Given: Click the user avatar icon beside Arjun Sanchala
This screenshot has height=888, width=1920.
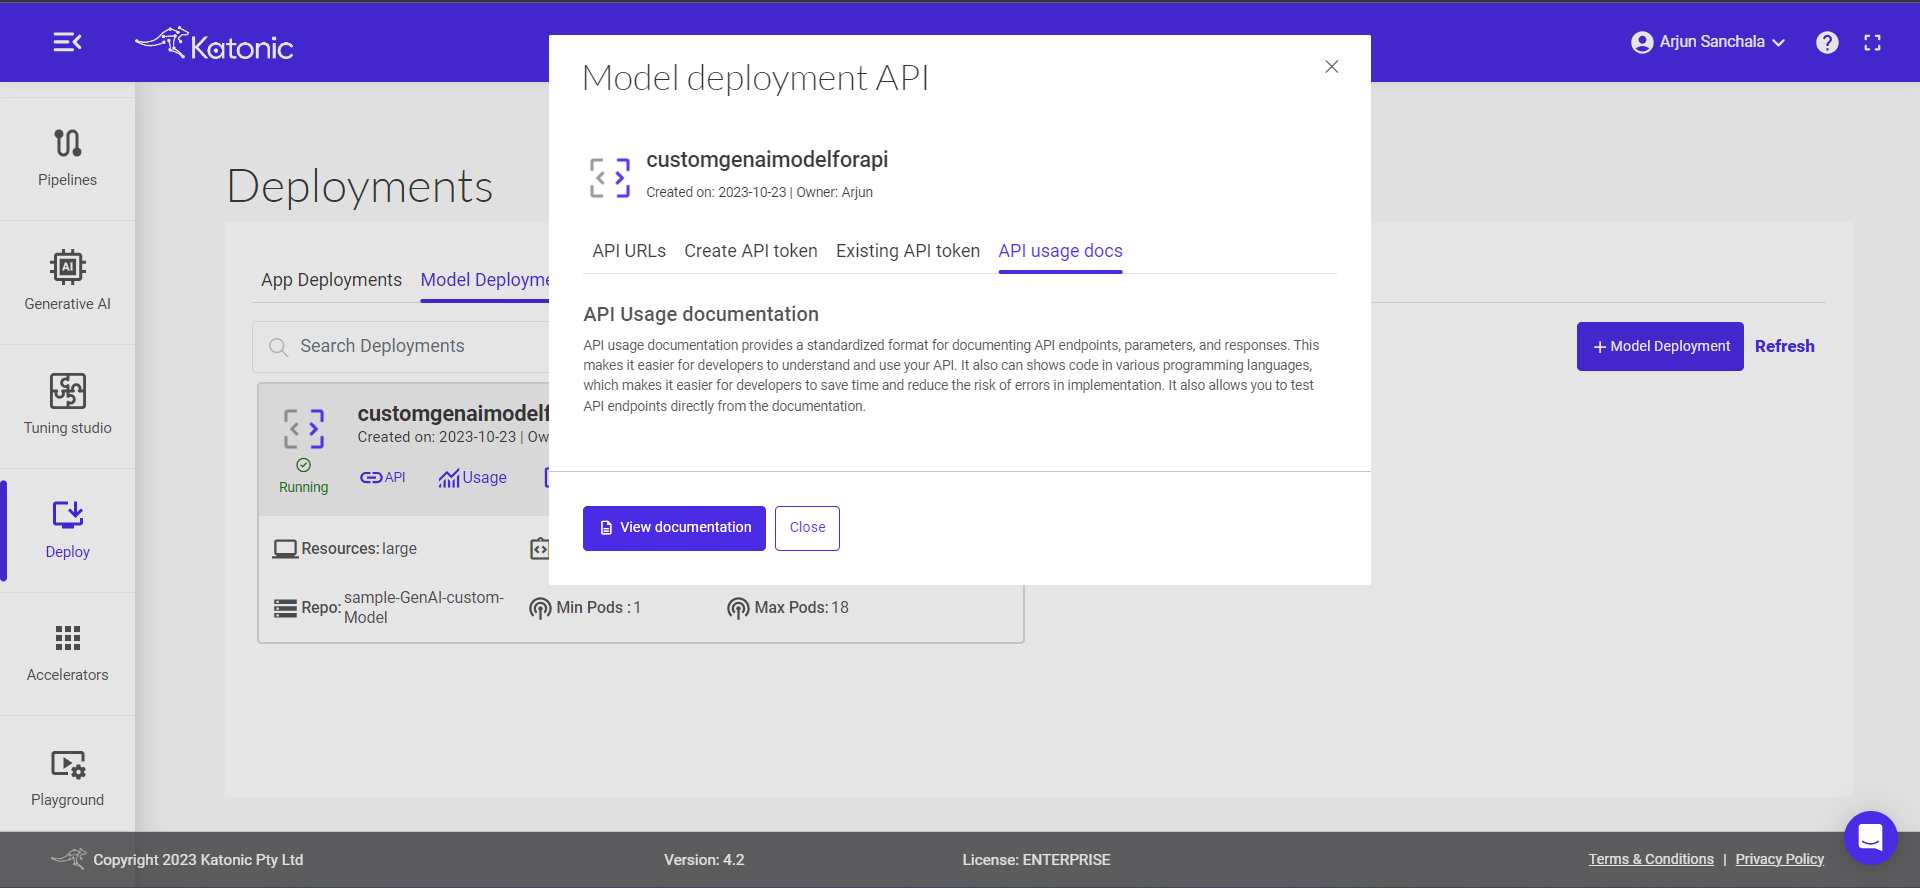Looking at the screenshot, I should tap(1642, 42).
